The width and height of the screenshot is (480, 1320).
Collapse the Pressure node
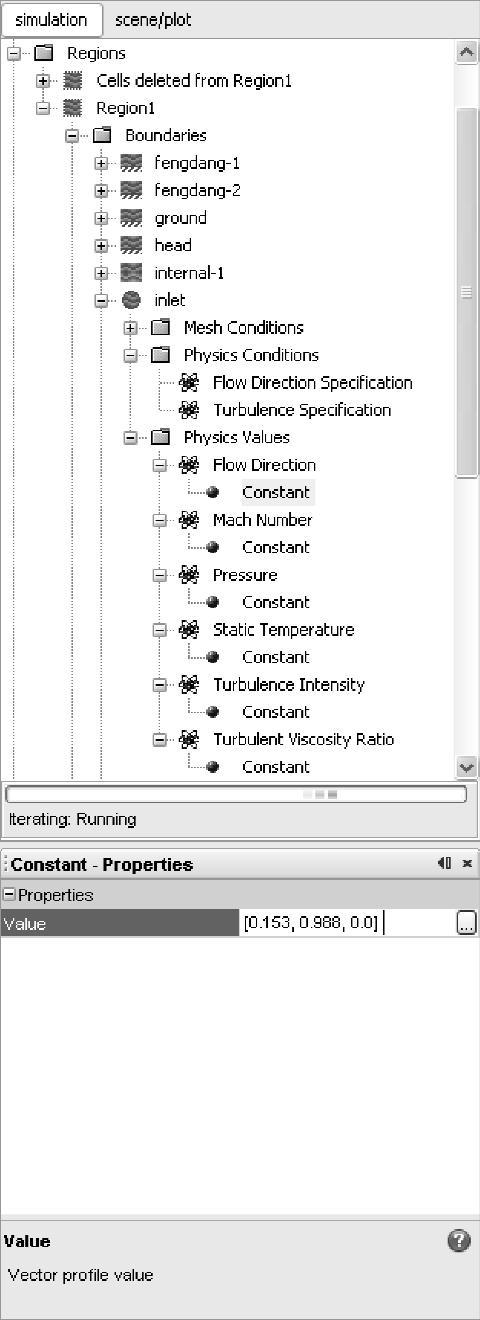pos(160,575)
